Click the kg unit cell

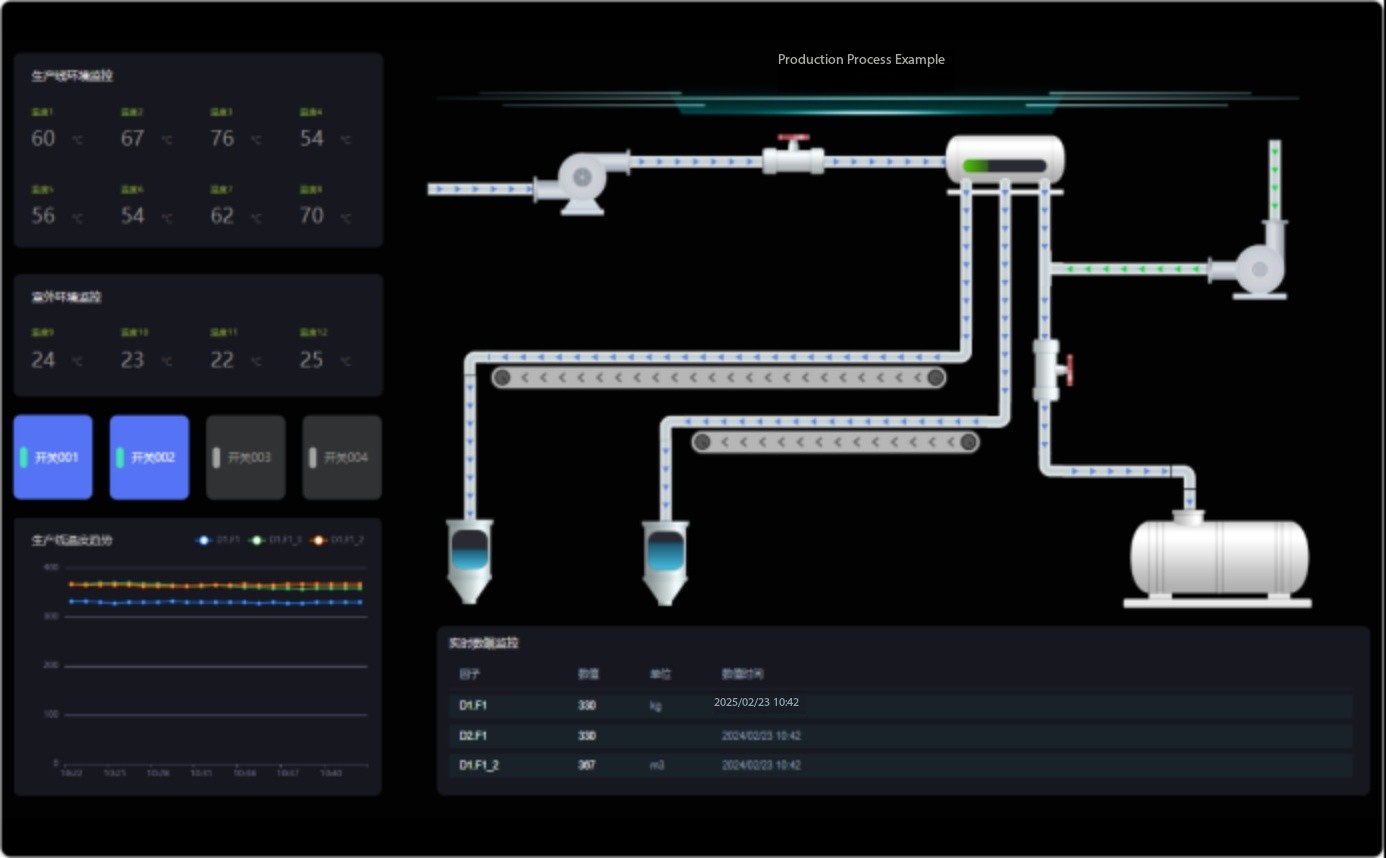tap(655, 705)
